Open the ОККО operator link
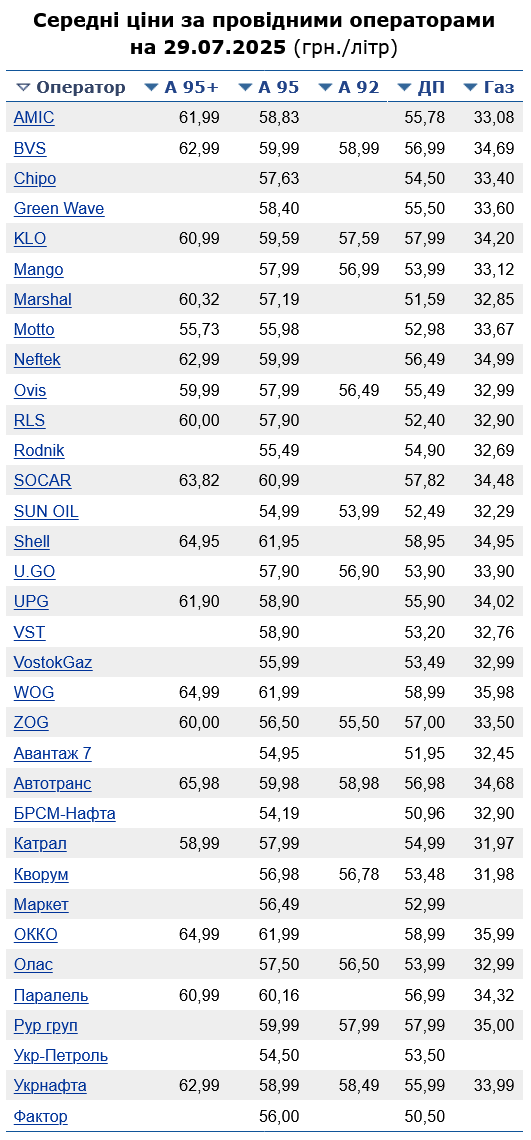The width and height of the screenshot is (531, 1140). 36,934
